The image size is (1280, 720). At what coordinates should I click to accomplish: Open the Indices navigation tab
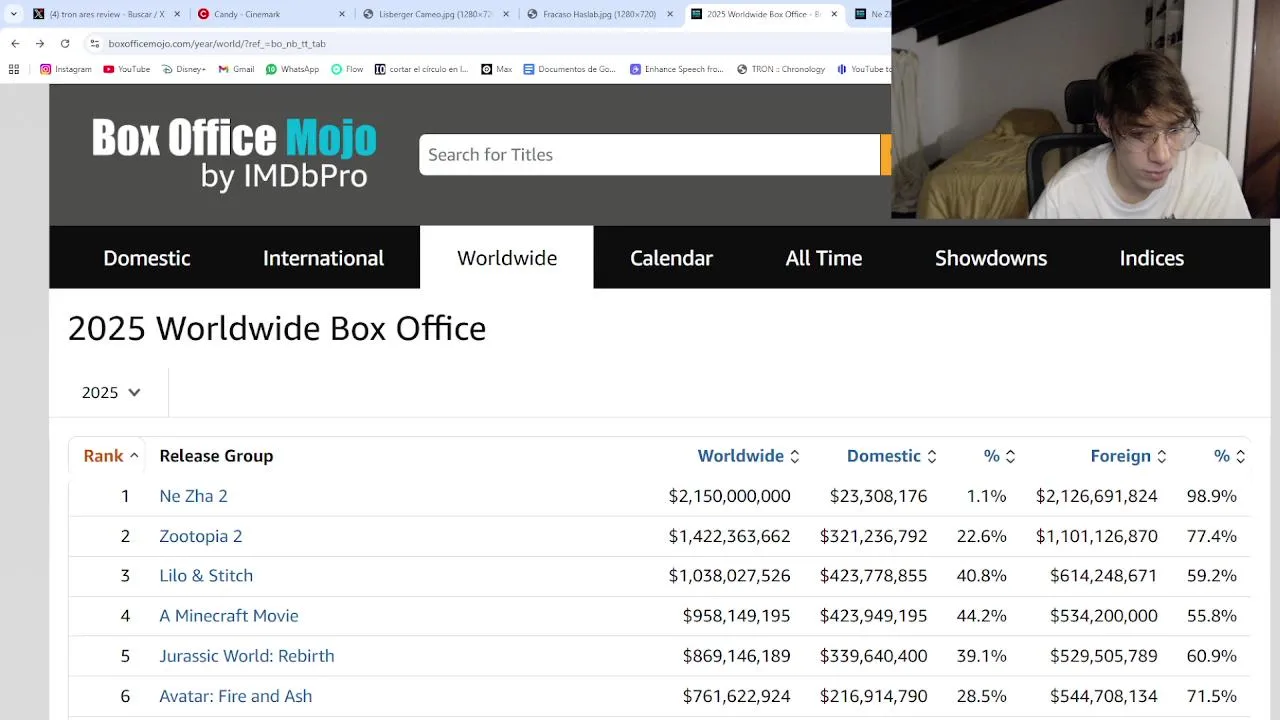coord(1152,258)
